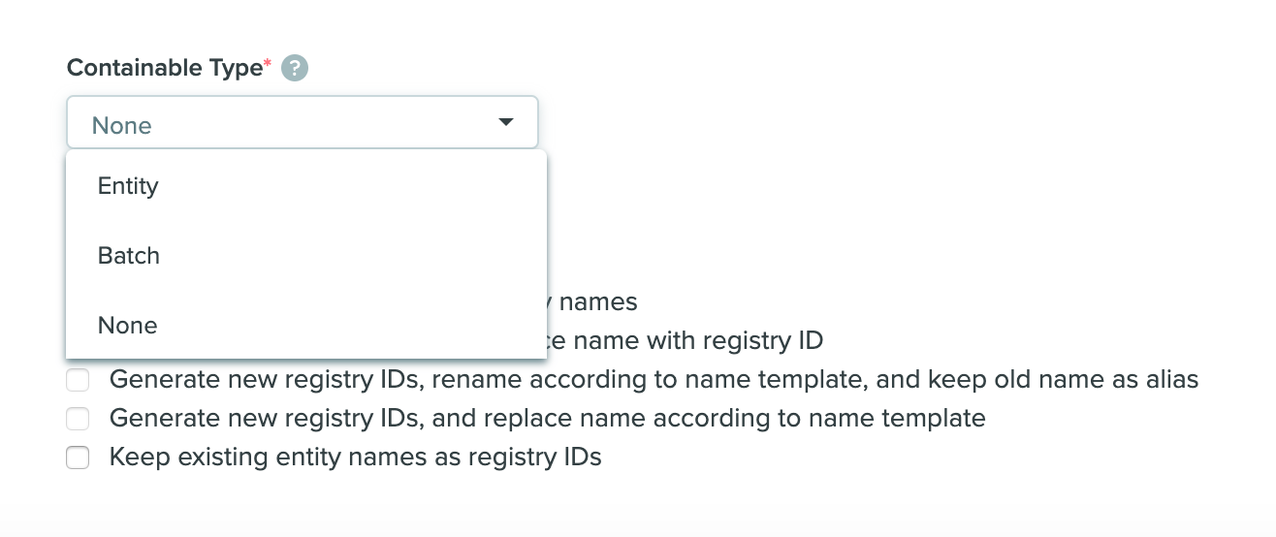
Task: Click the Containable Type combo box showing None
Action: coord(302,123)
